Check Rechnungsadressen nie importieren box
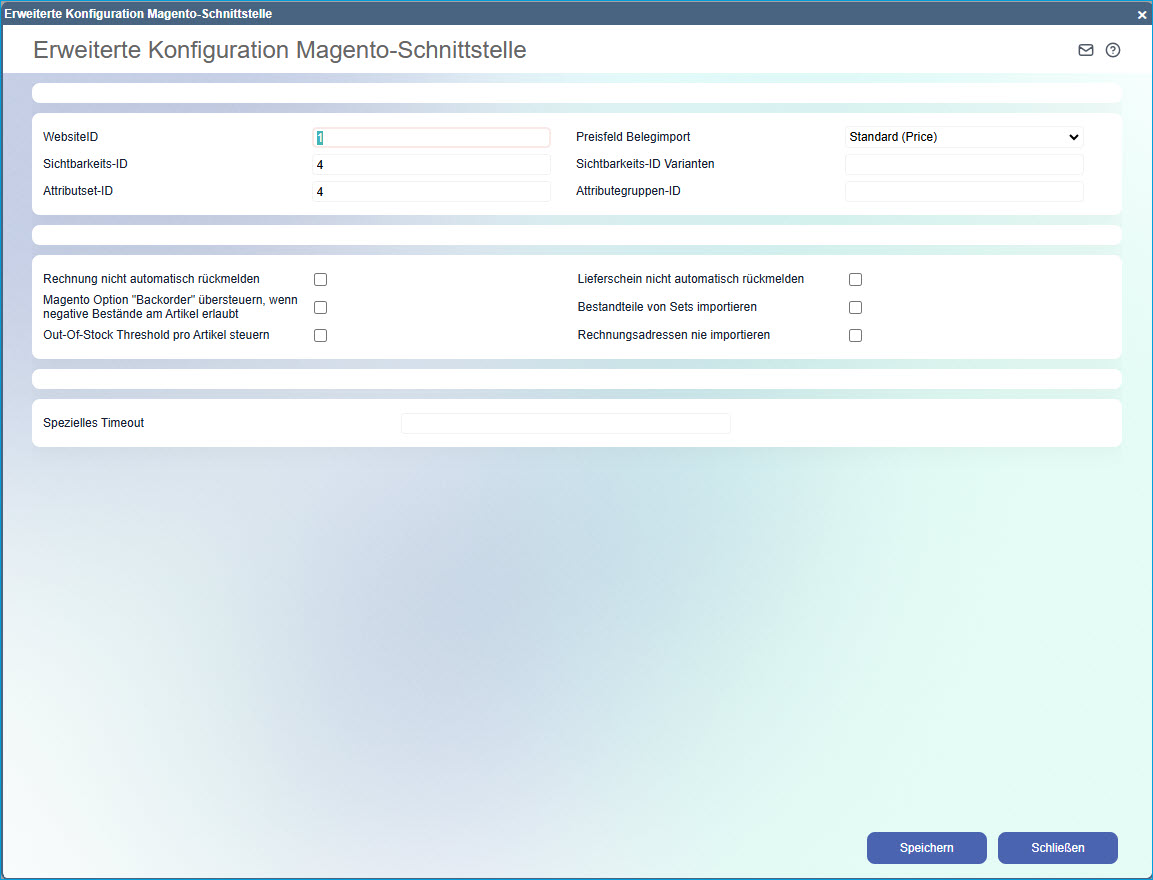Viewport: 1153px width, 880px height. click(x=855, y=335)
